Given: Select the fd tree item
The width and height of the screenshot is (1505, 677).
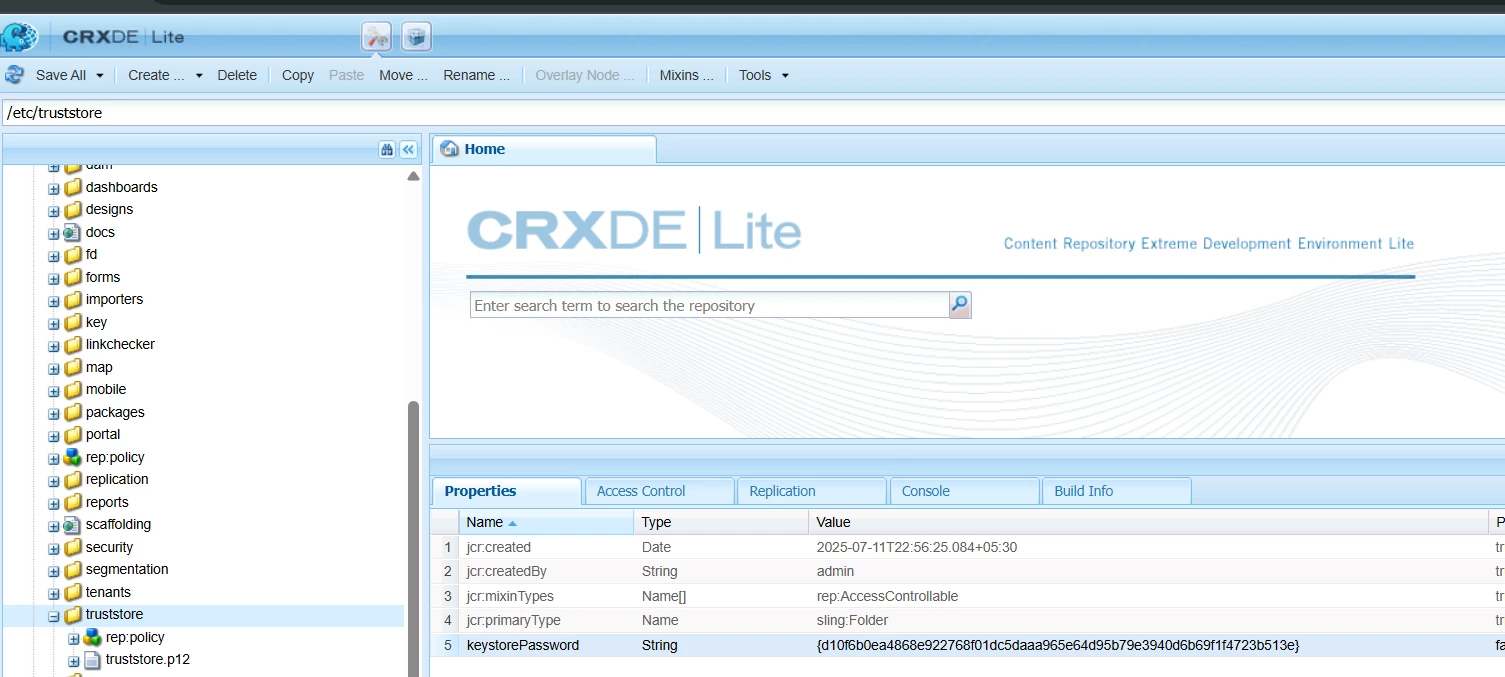Looking at the screenshot, I should point(91,254).
